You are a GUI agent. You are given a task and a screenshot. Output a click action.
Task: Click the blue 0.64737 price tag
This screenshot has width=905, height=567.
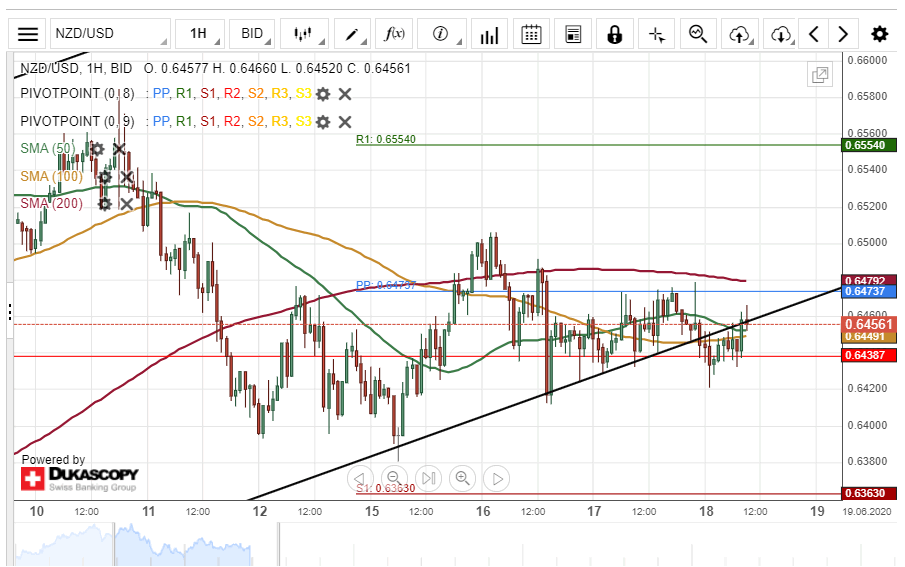pyautogui.click(x=869, y=292)
